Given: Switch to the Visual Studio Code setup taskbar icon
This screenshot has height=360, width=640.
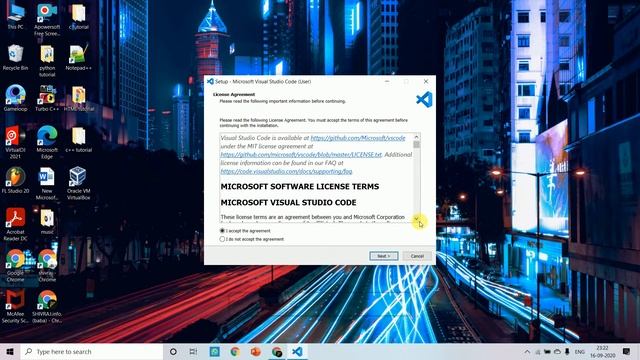Looking at the screenshot, I should coord(298,351).
